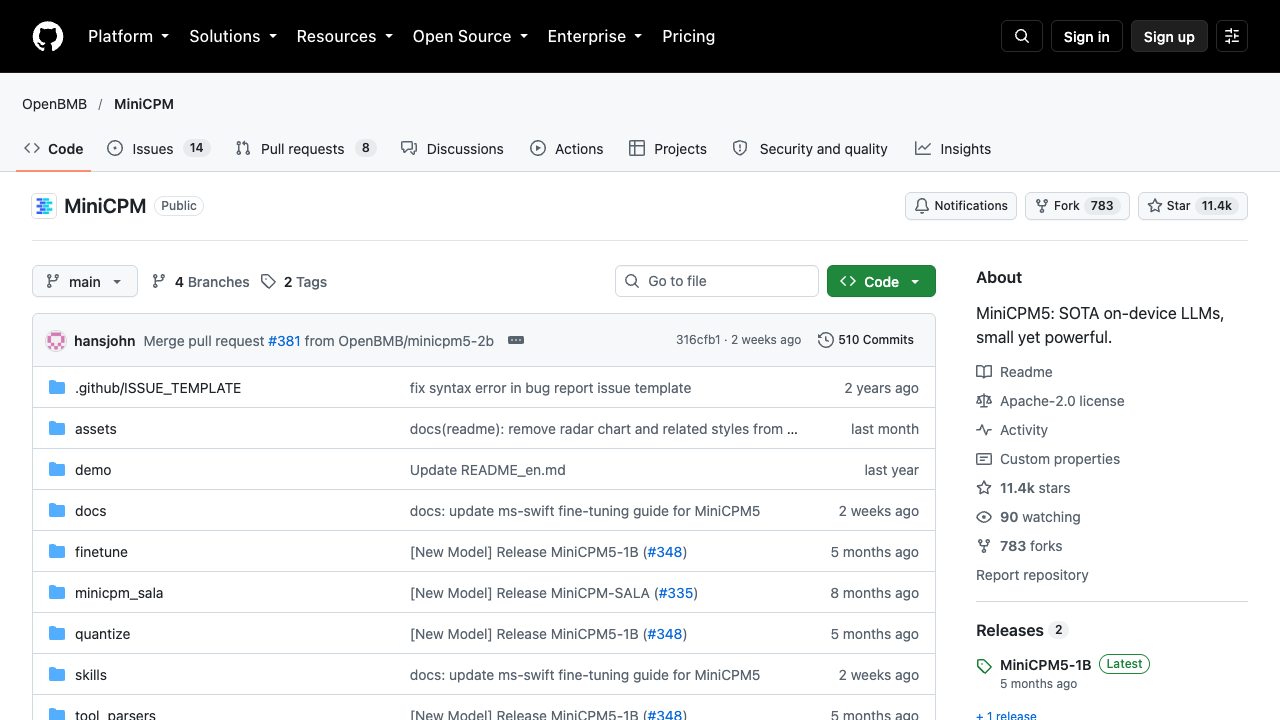Image resolution: width=1280 pixels, height=720 pixels.
Task: Expand the Open Source menu
Action: point(470,36)
